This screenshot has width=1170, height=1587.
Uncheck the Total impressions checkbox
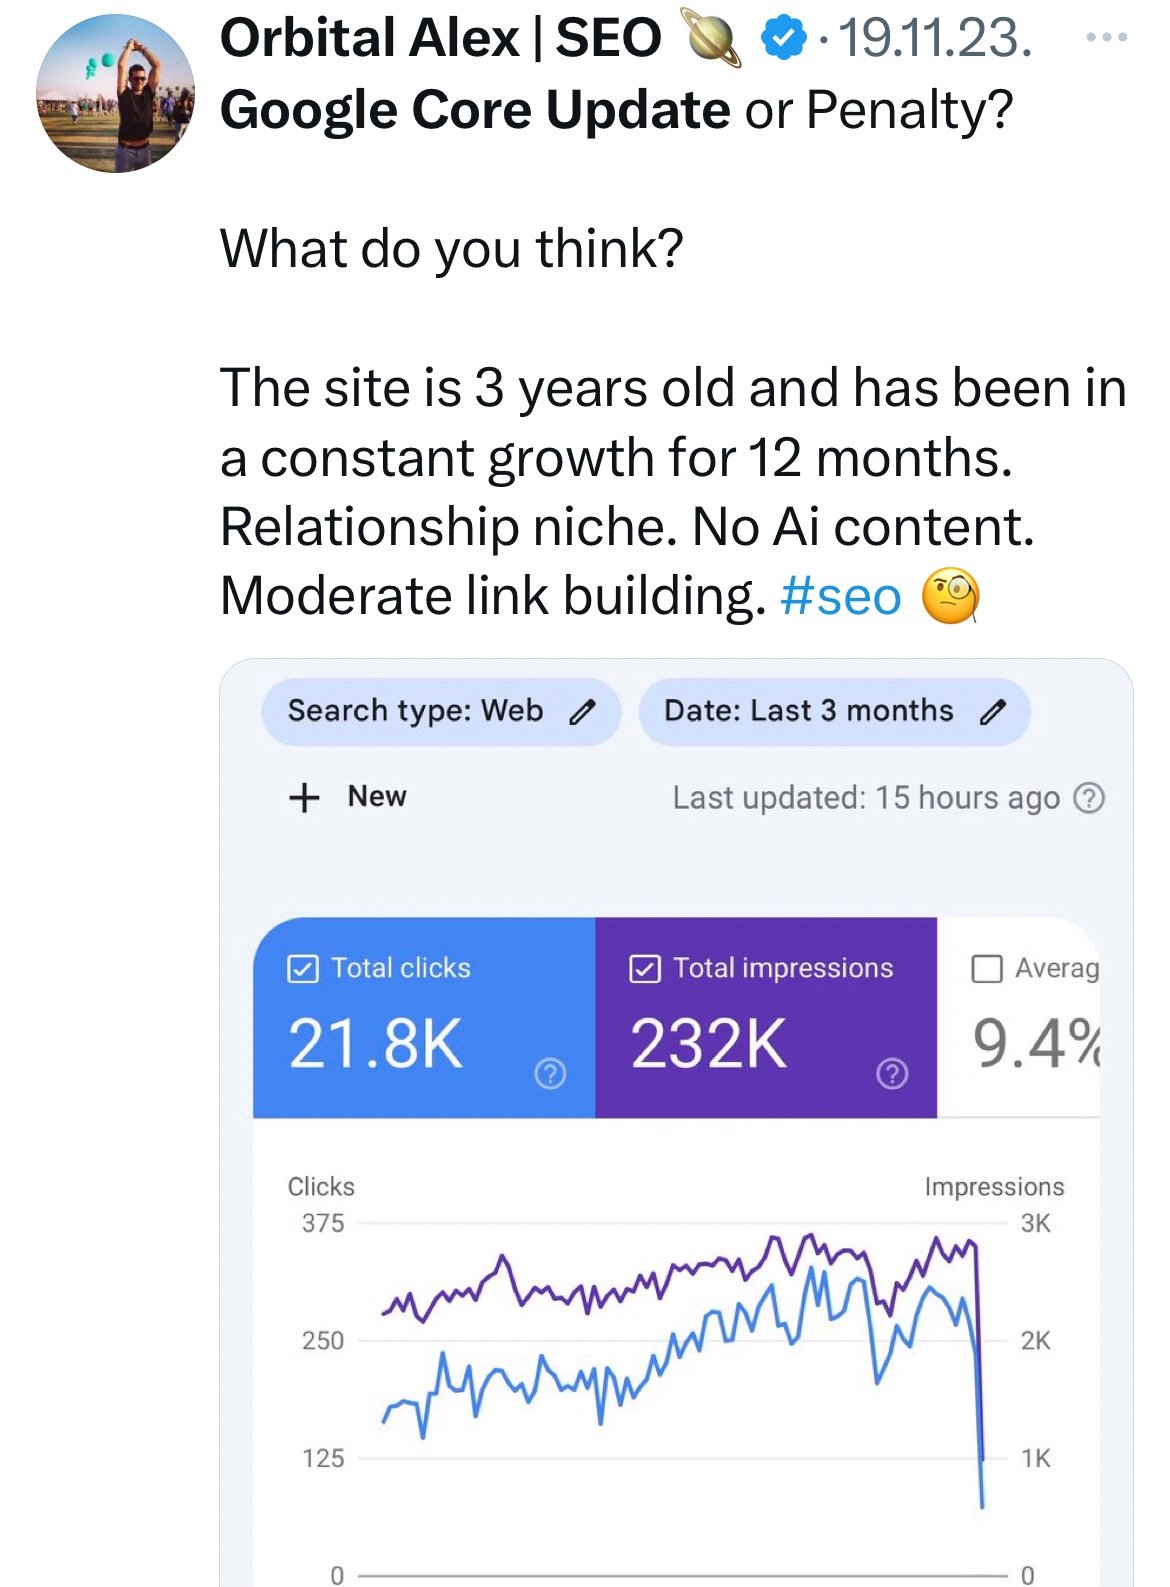coord(645,968)
